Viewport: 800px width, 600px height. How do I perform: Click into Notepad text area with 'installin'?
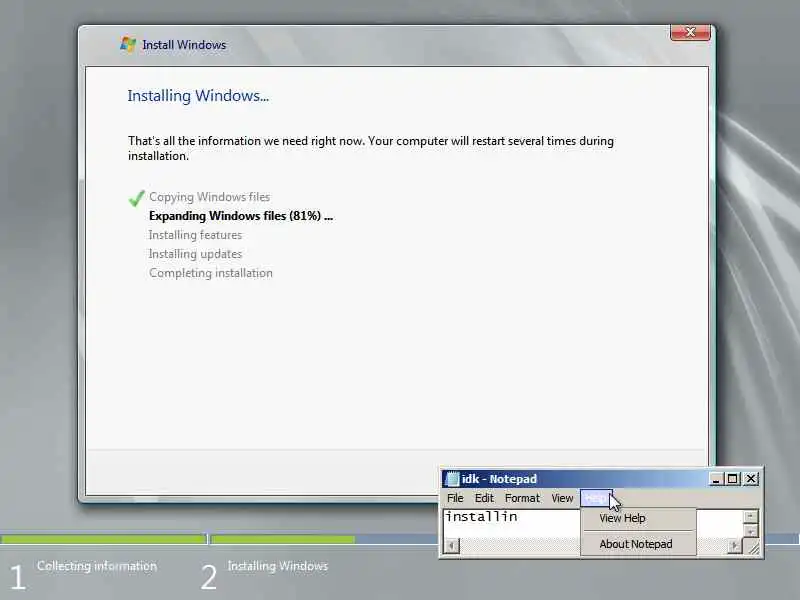pos(511,523)
